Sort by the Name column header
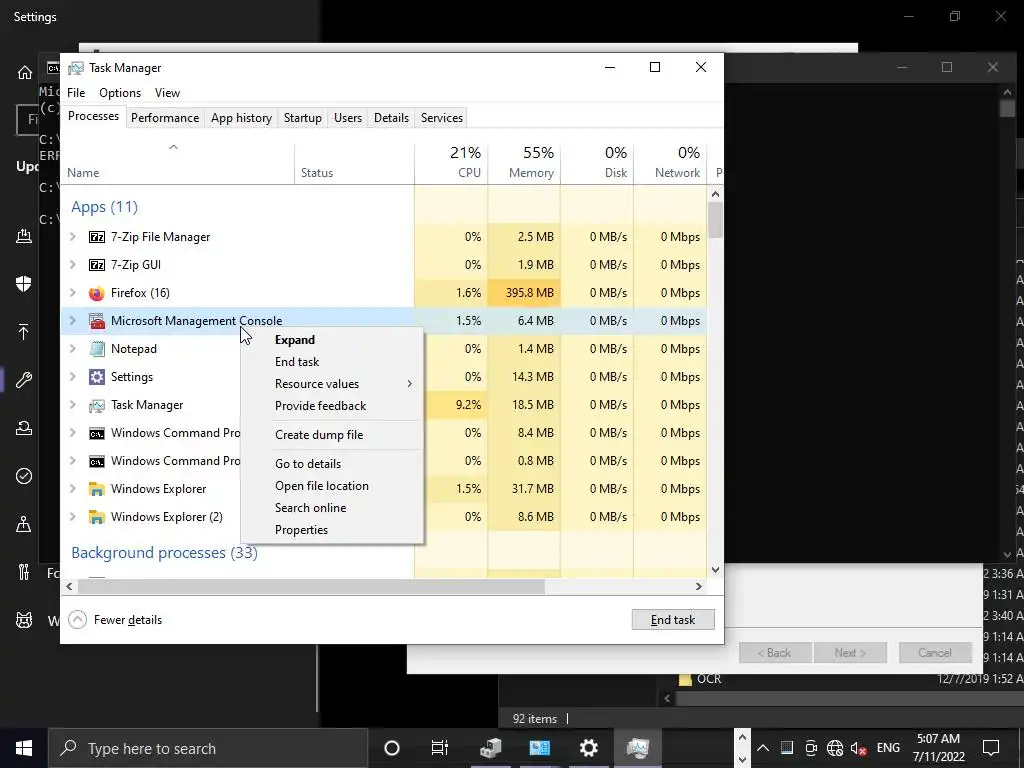This screenshot has height=768, width=1024. 177,162
